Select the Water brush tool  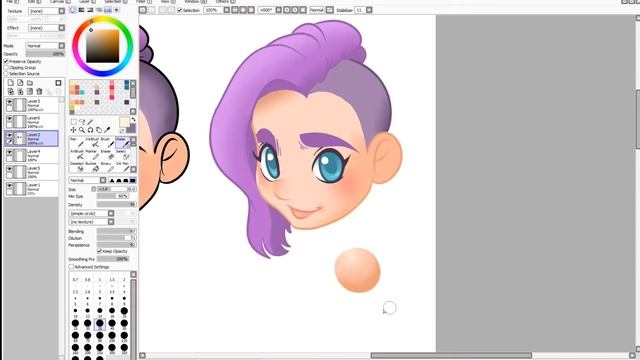click(x=122, y=142)
